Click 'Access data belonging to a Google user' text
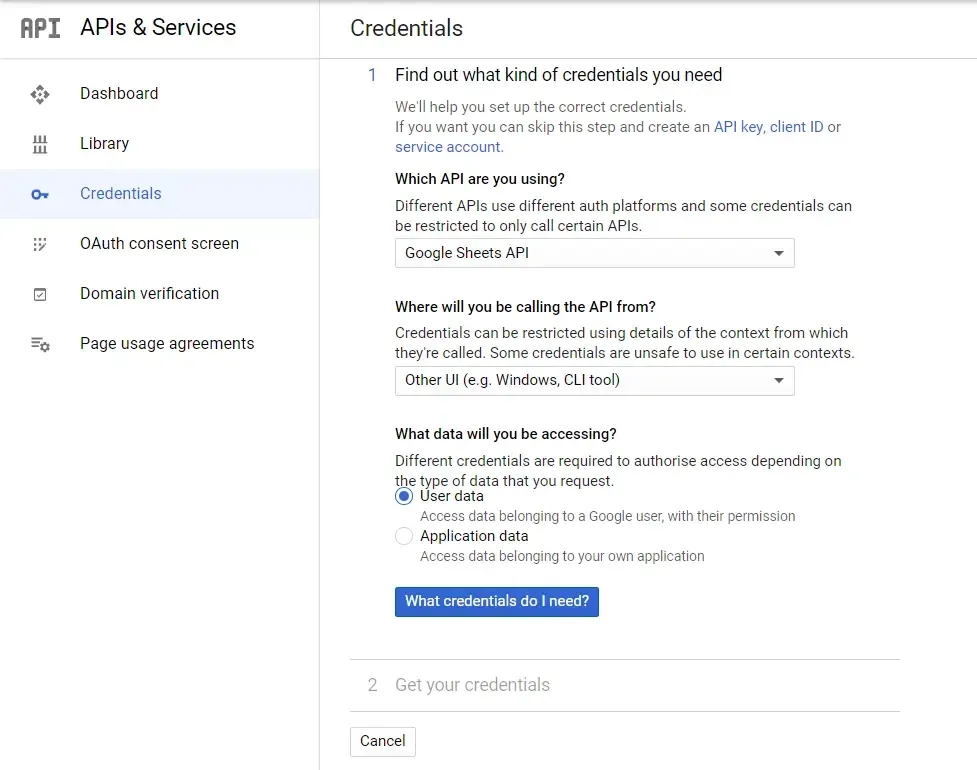 [x=608, y=516]
